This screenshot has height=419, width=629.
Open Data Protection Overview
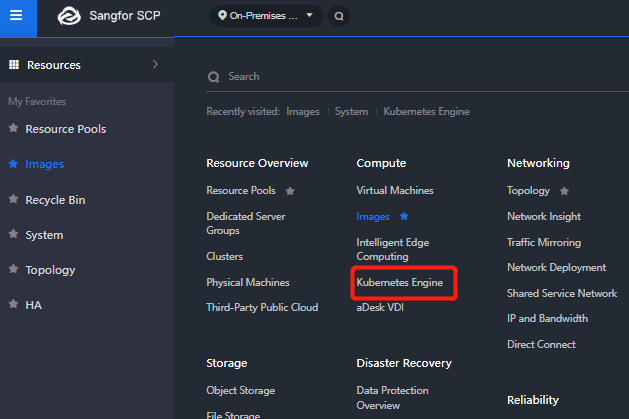tap(392, 398)
